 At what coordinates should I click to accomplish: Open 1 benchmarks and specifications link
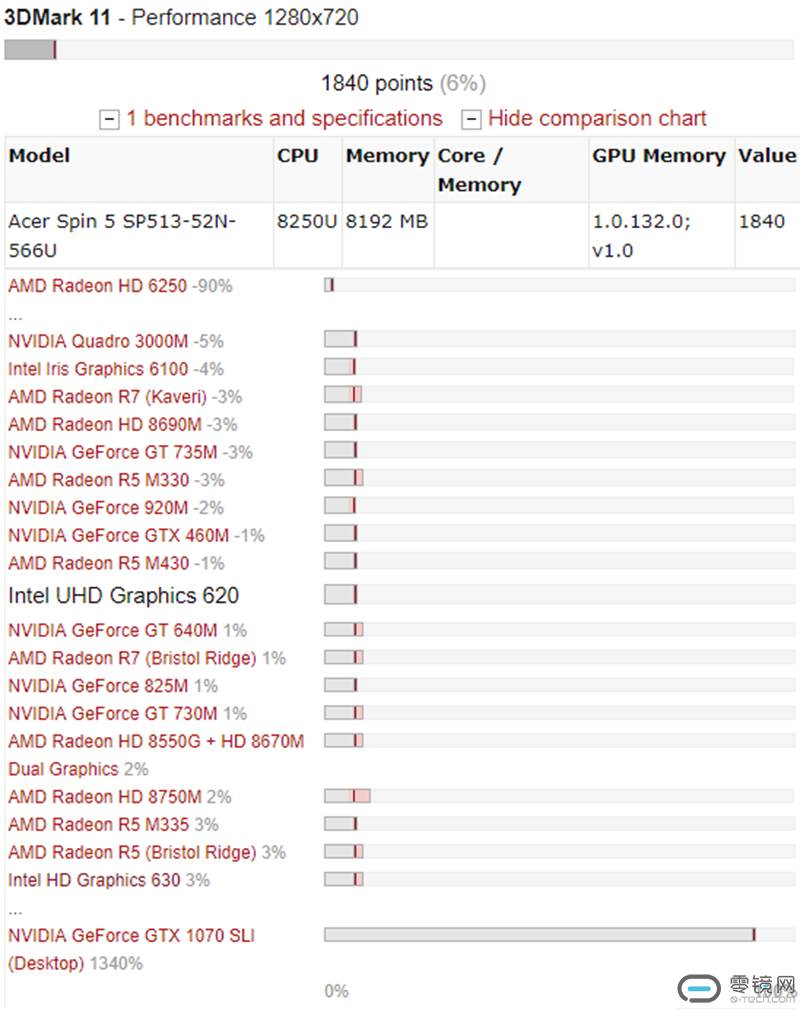click(x=284, y=118)
